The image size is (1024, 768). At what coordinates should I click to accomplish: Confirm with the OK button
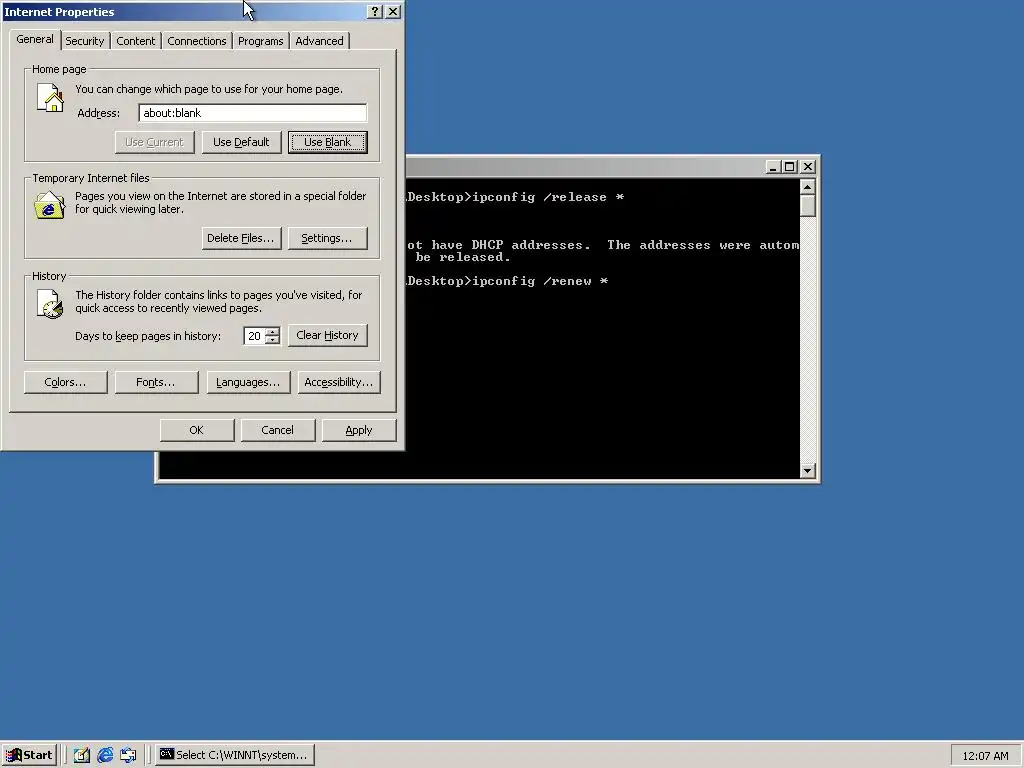point(197,430)
